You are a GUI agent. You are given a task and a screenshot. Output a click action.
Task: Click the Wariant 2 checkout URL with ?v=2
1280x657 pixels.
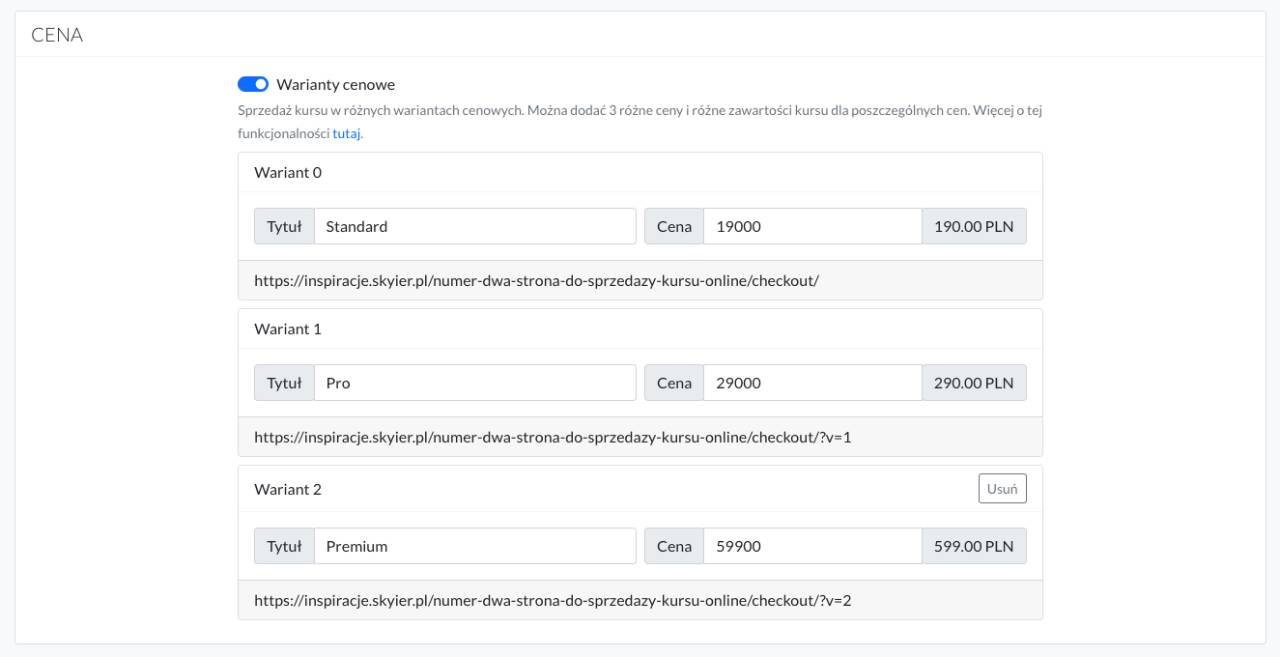(x=552, y=601)
